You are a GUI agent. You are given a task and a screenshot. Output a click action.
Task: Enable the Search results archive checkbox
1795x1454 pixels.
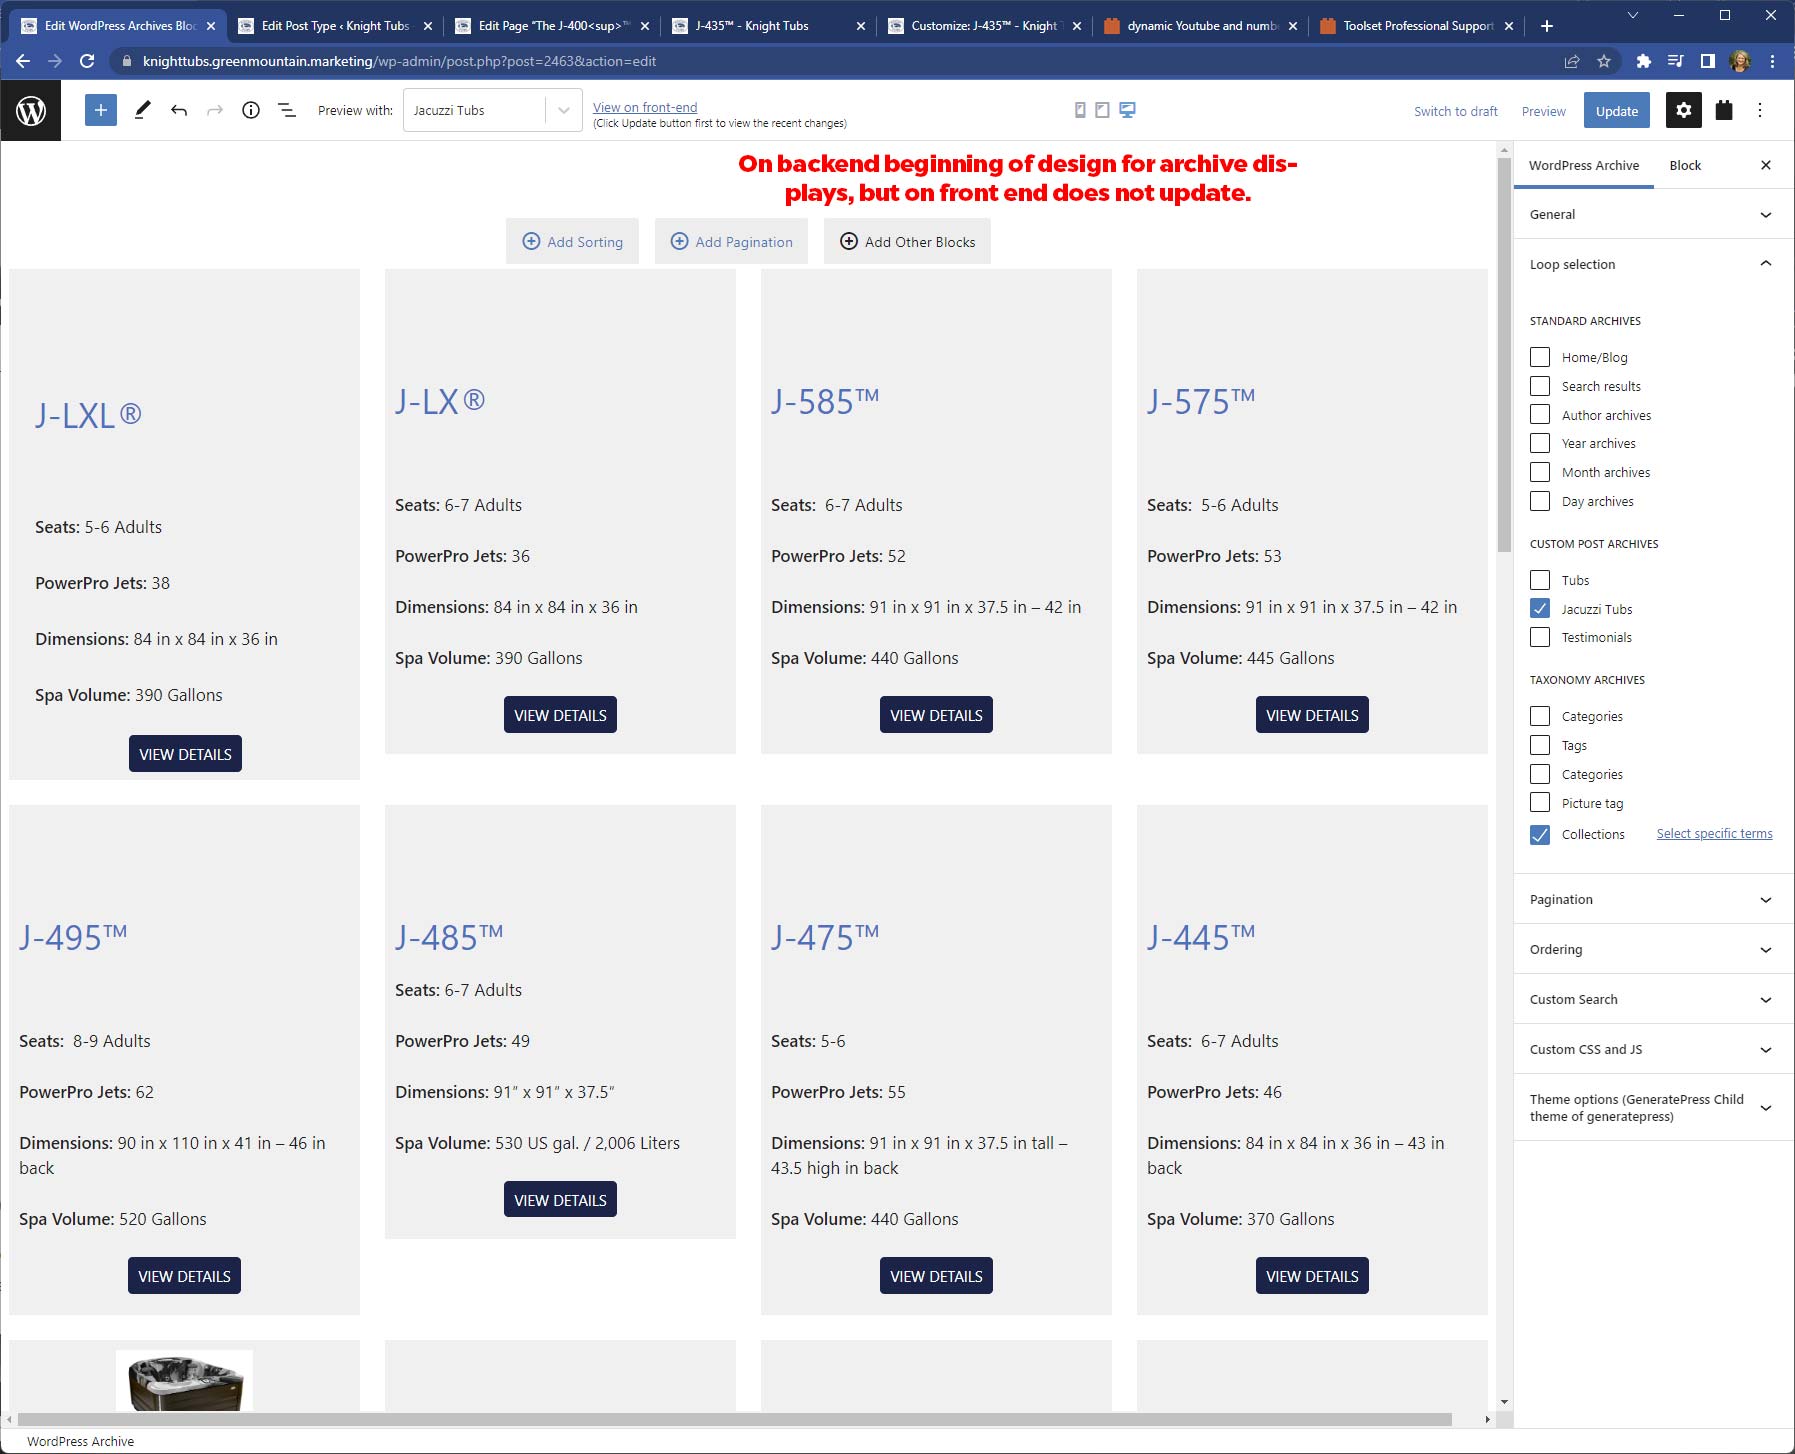click(1540, 386)
